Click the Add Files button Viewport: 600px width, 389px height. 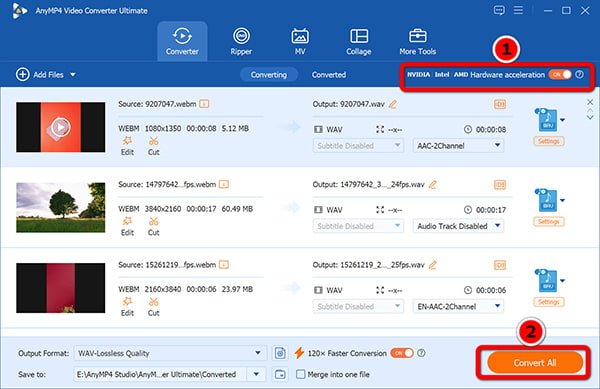tap(40, 75)
